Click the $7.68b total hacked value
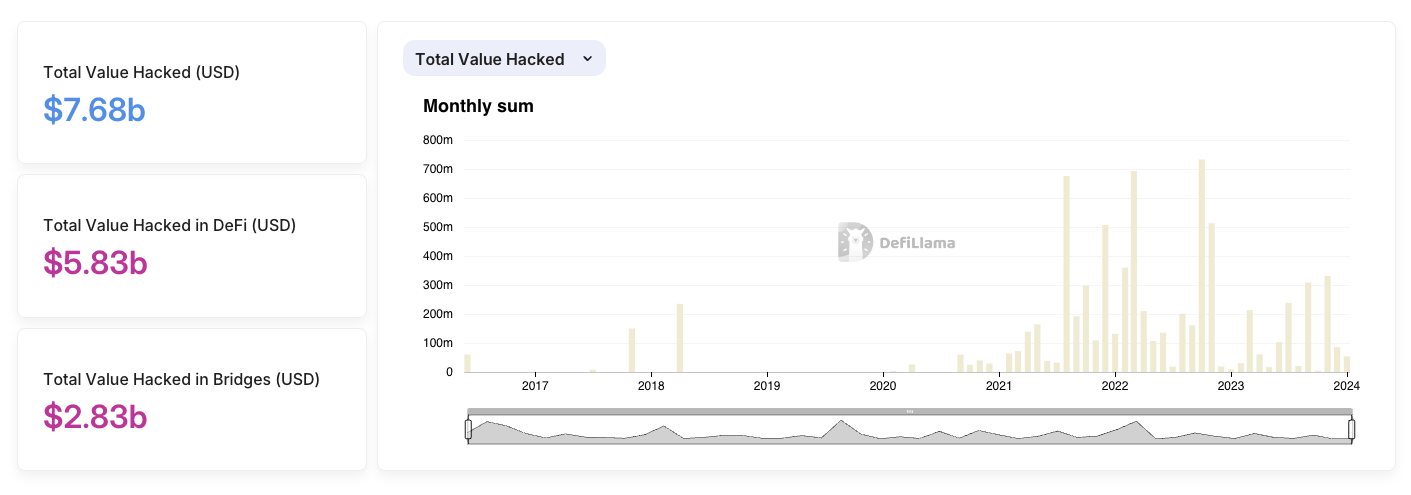Screen dimensions: 1411x495 [x=94, y=109]
